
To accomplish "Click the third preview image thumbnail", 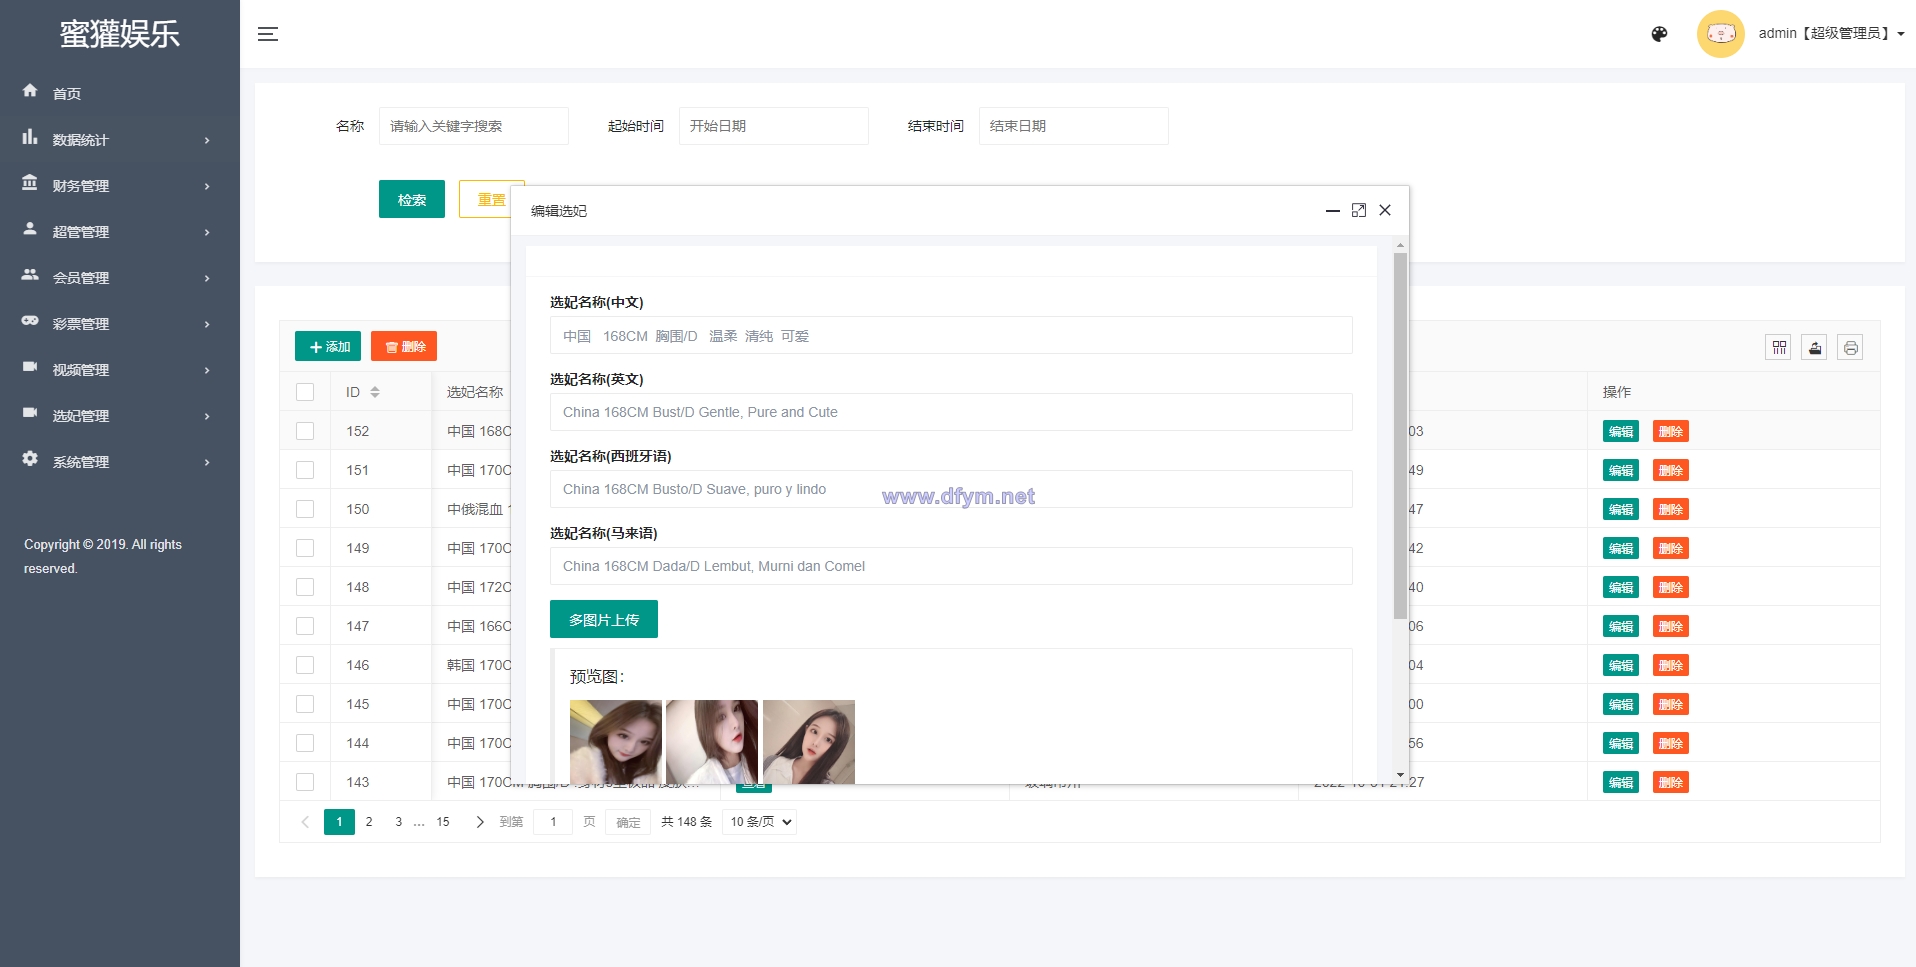I will [x=809, y=742].
